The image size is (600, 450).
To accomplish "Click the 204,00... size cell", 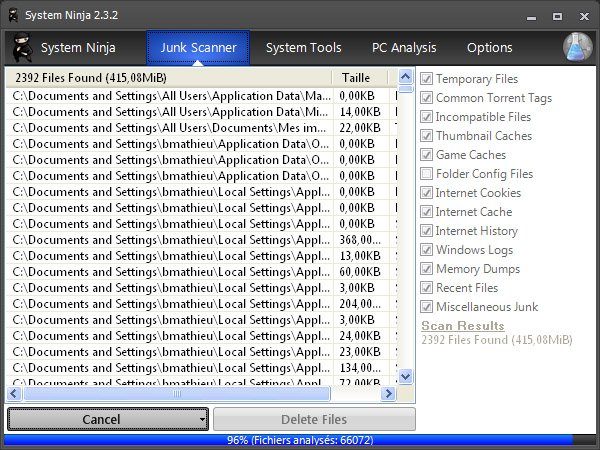I will (x=360, y=304).
